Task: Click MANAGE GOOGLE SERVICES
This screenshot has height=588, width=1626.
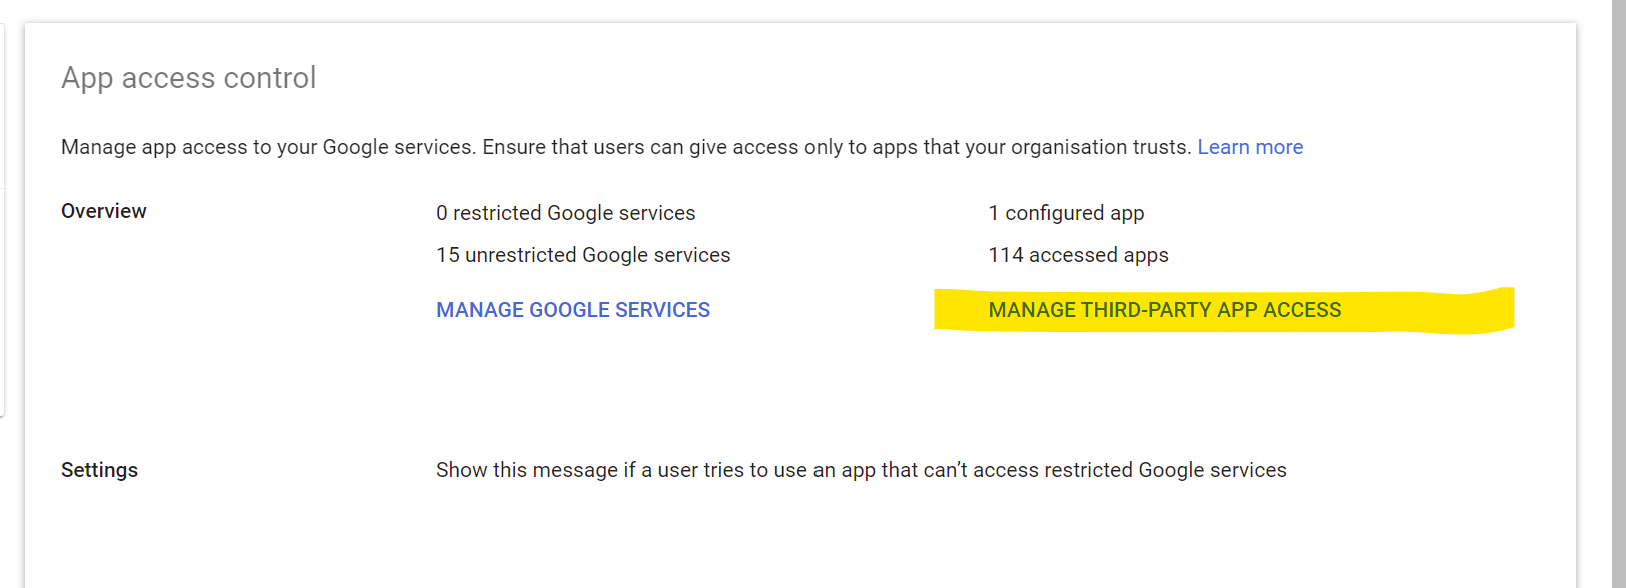Action: [573, 310]
